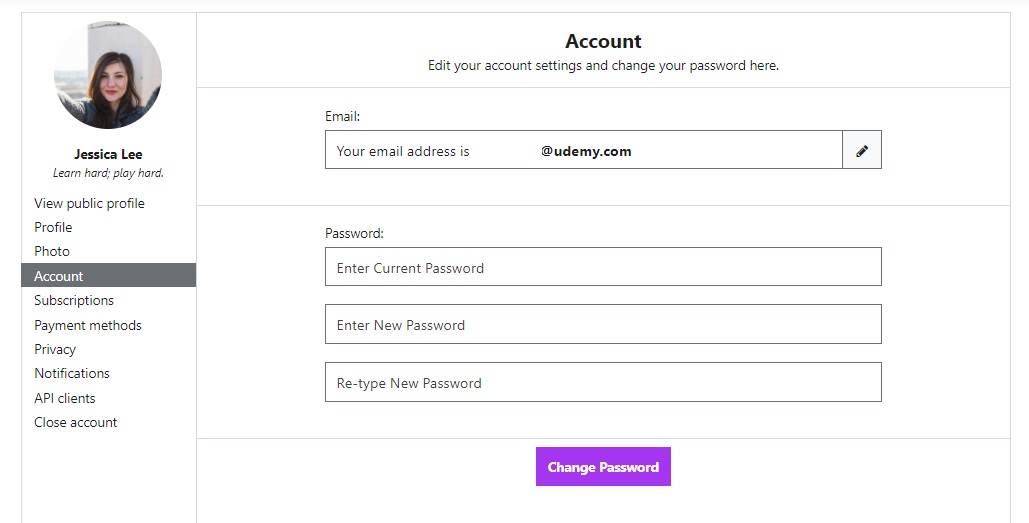The image size is (1029, 523).
Task: Select API clients in the sidebar
Action: (65, 398)
